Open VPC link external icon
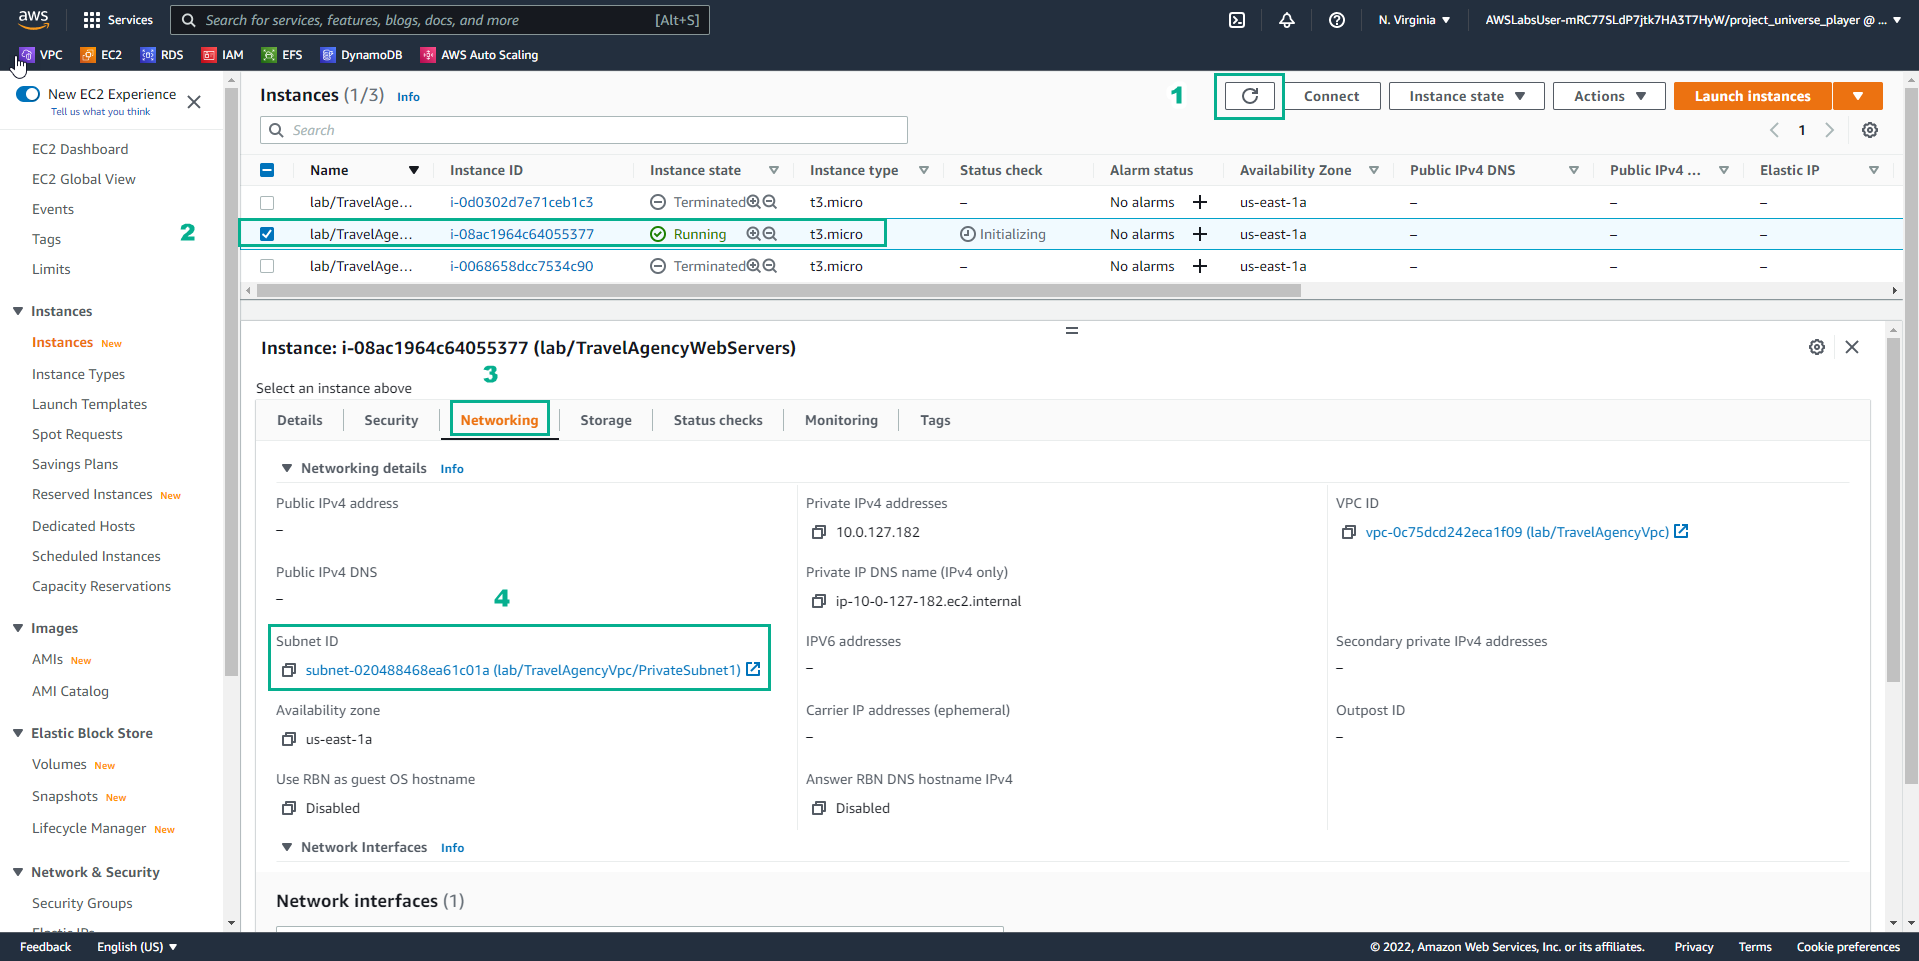Screen dimensions: 1919x961 pos(1681,531)
